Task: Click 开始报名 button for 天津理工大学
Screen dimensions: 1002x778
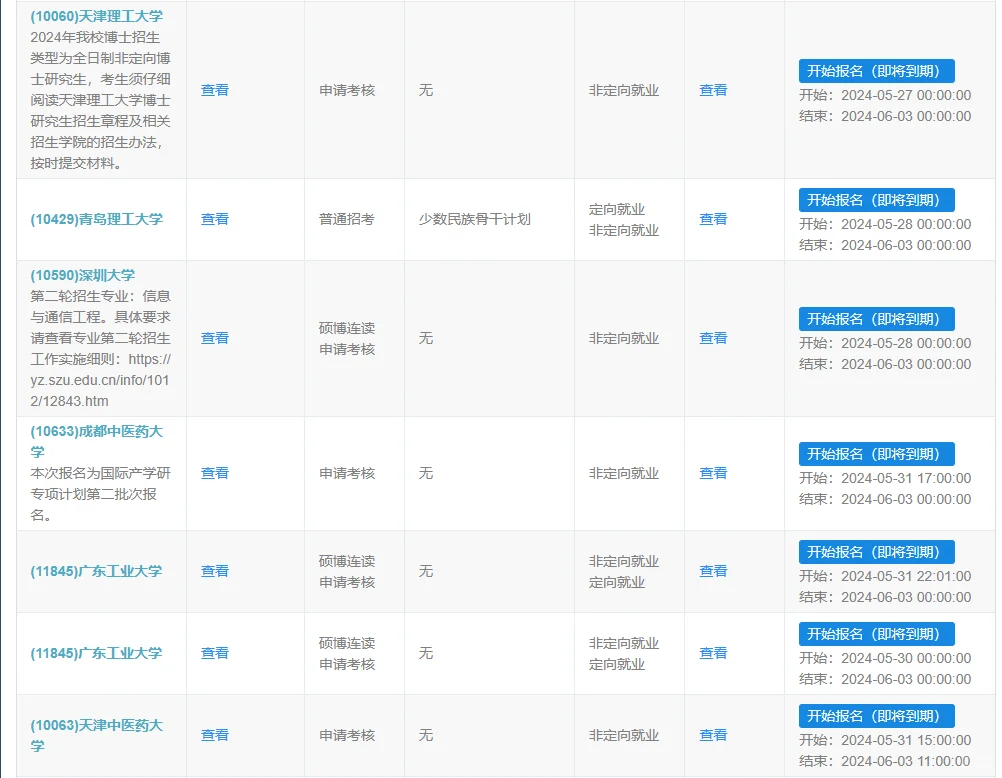Action: (876, 71)
